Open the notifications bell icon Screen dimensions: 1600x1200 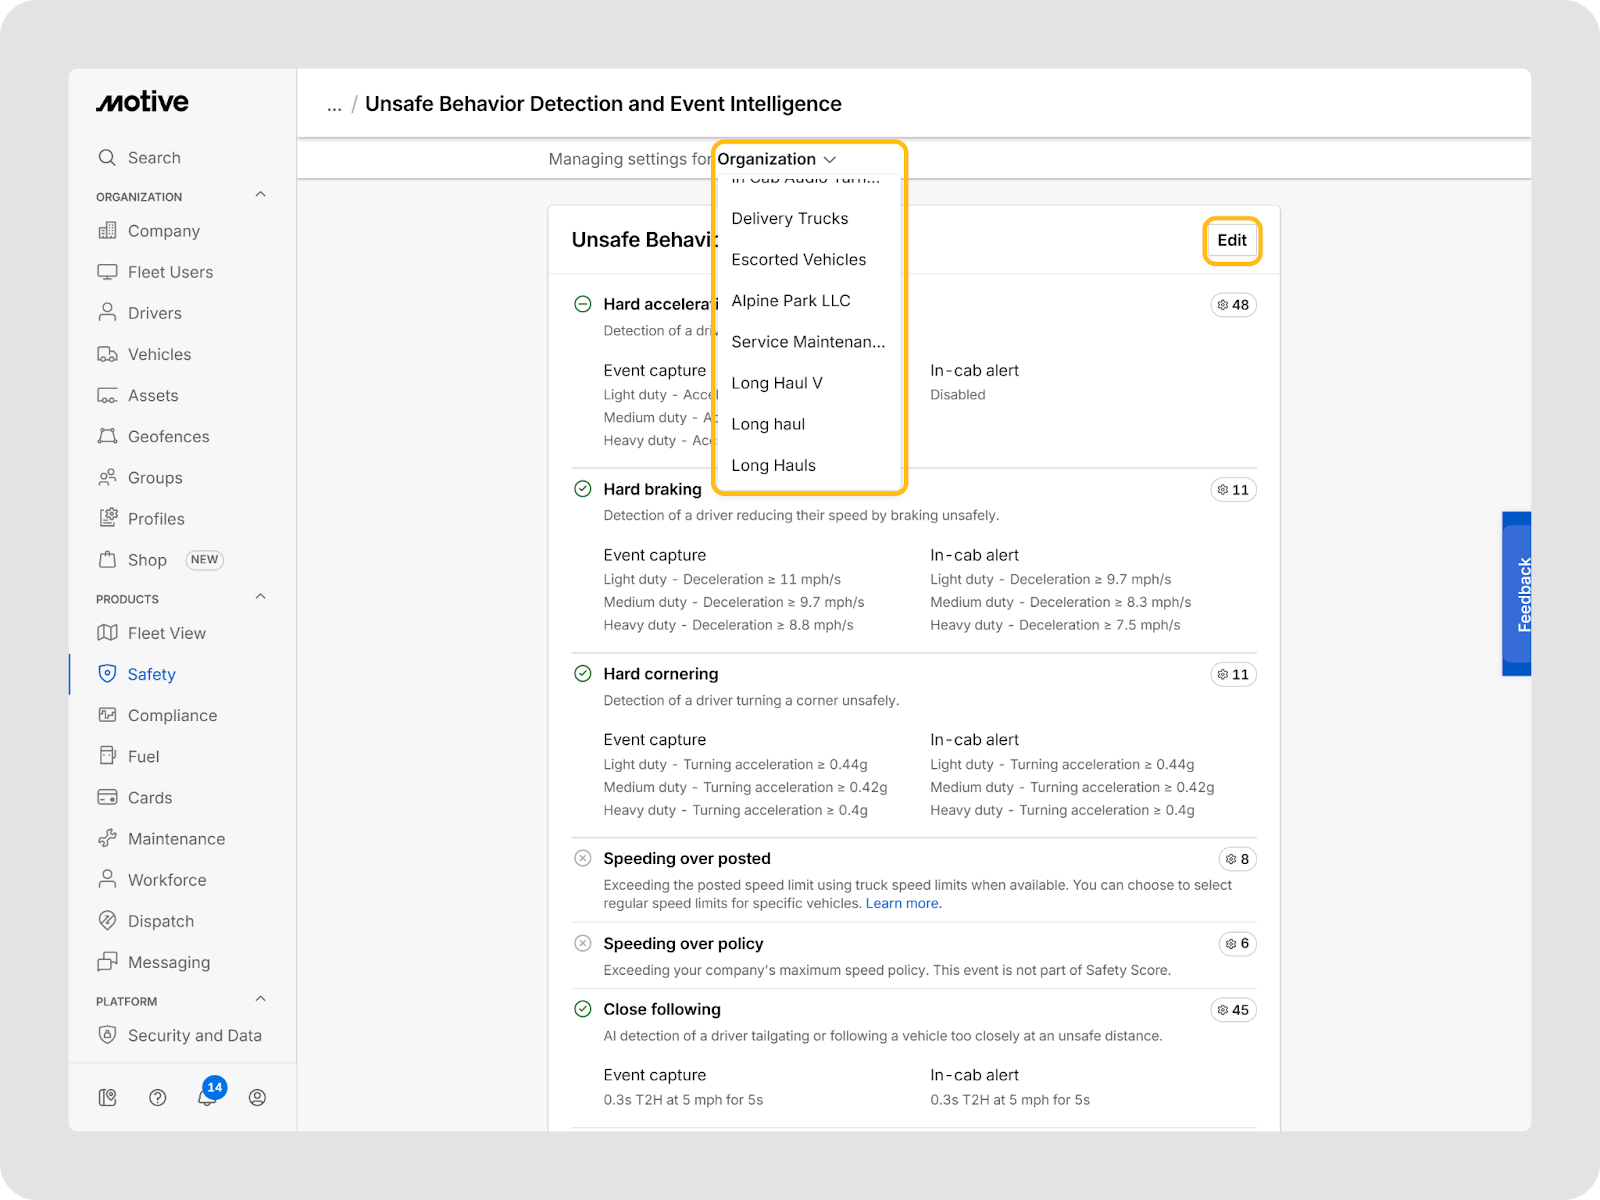(207, 1097)
